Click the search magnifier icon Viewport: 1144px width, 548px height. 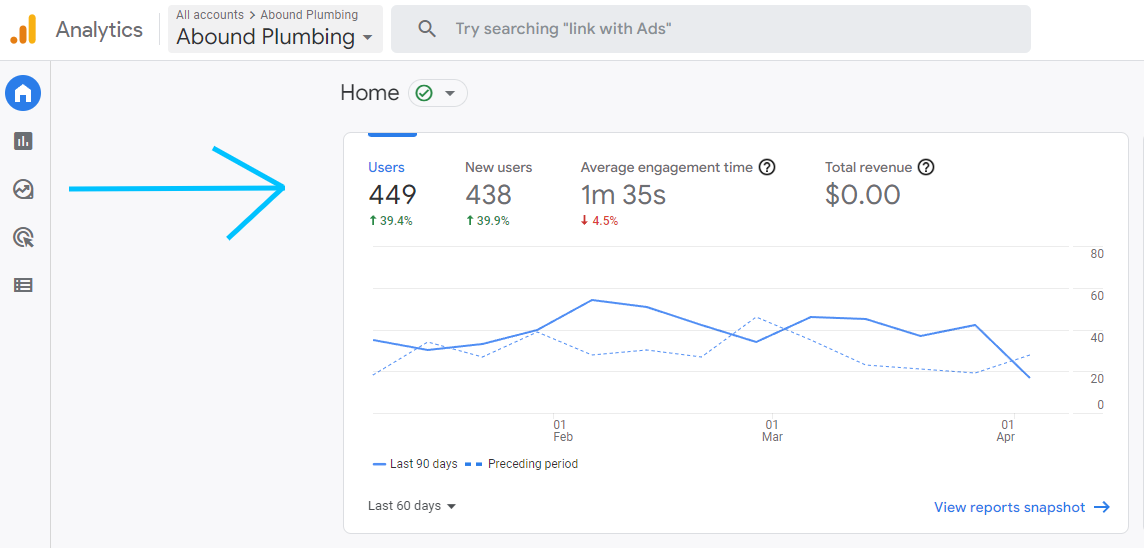pyautogui.click(x=427, y=29)
